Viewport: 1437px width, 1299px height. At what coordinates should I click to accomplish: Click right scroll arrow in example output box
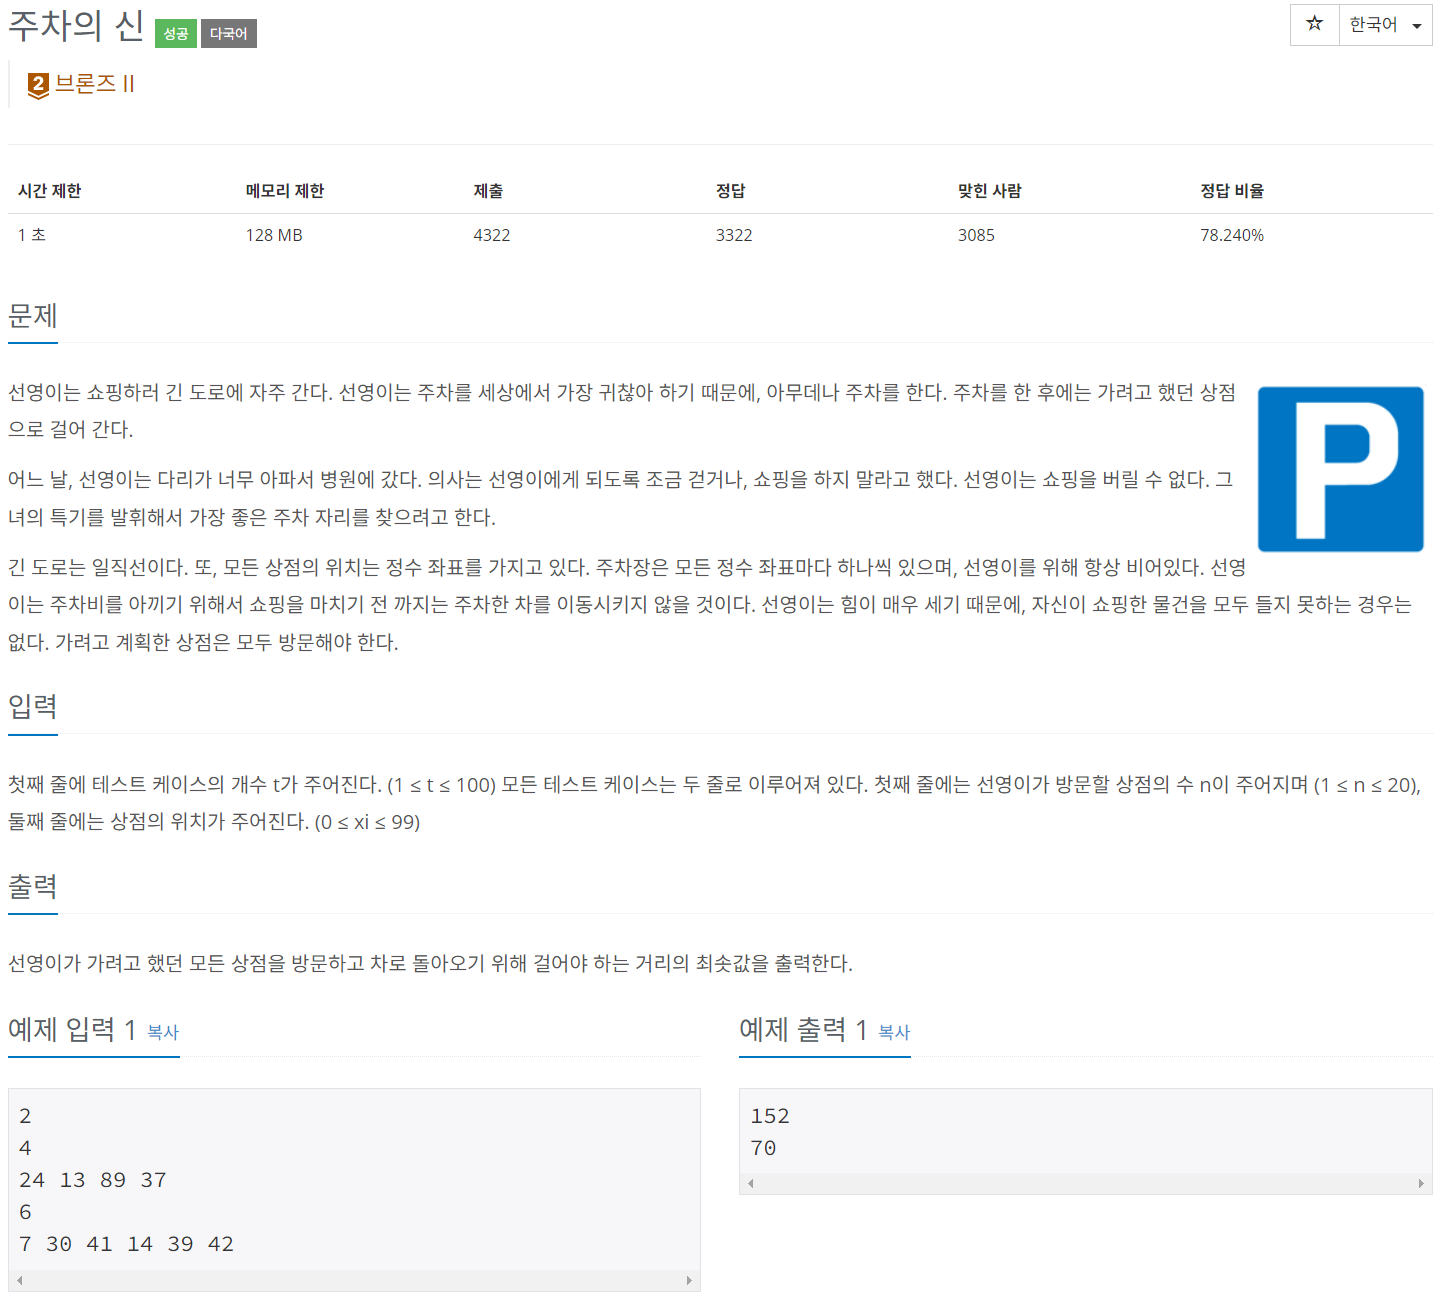1421,1183
